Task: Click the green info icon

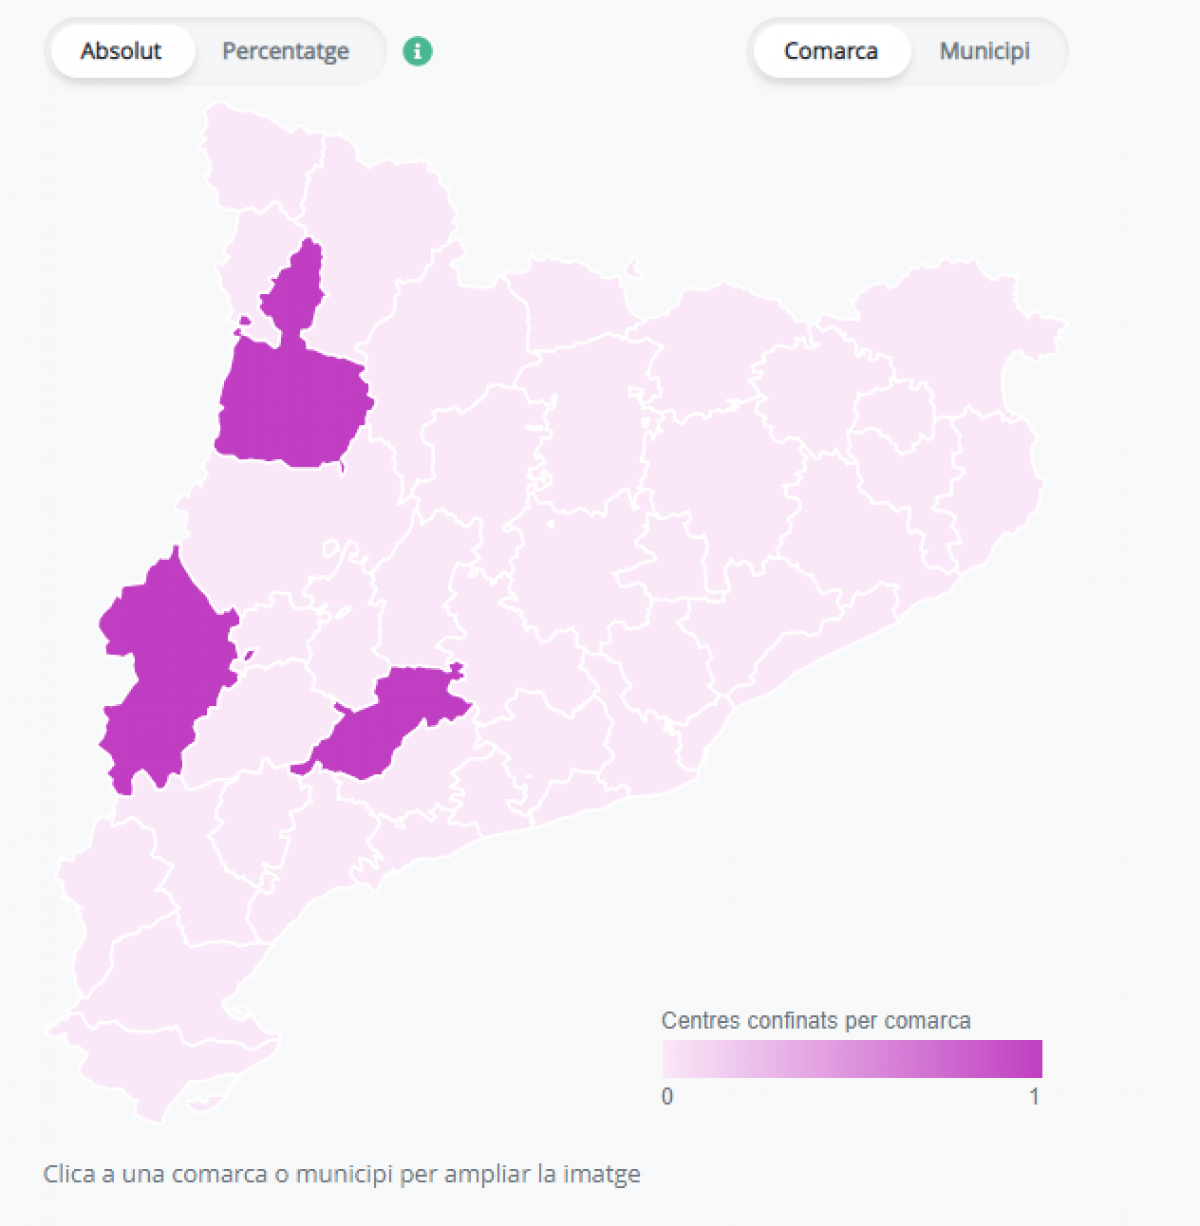Action: pyautogui.click(x=417, y=51)
